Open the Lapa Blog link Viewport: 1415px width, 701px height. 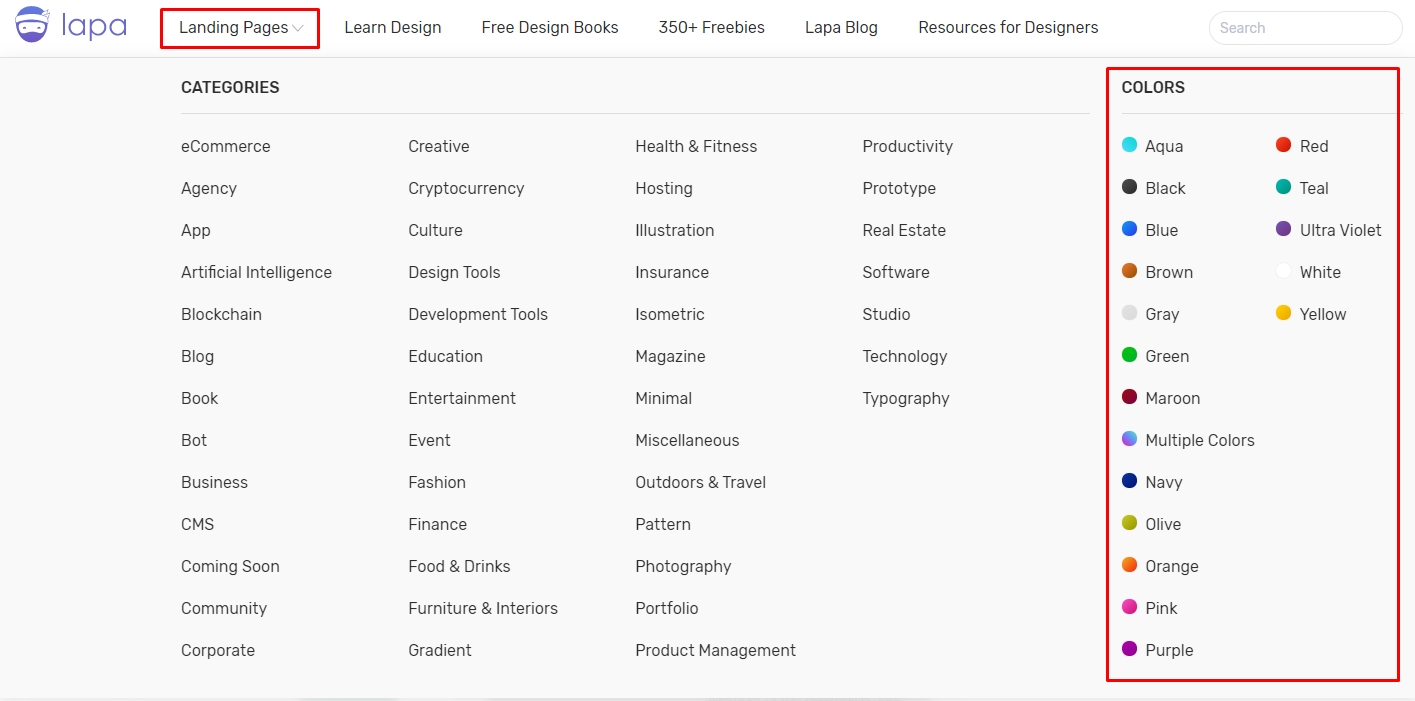click(x=841, y=28)
